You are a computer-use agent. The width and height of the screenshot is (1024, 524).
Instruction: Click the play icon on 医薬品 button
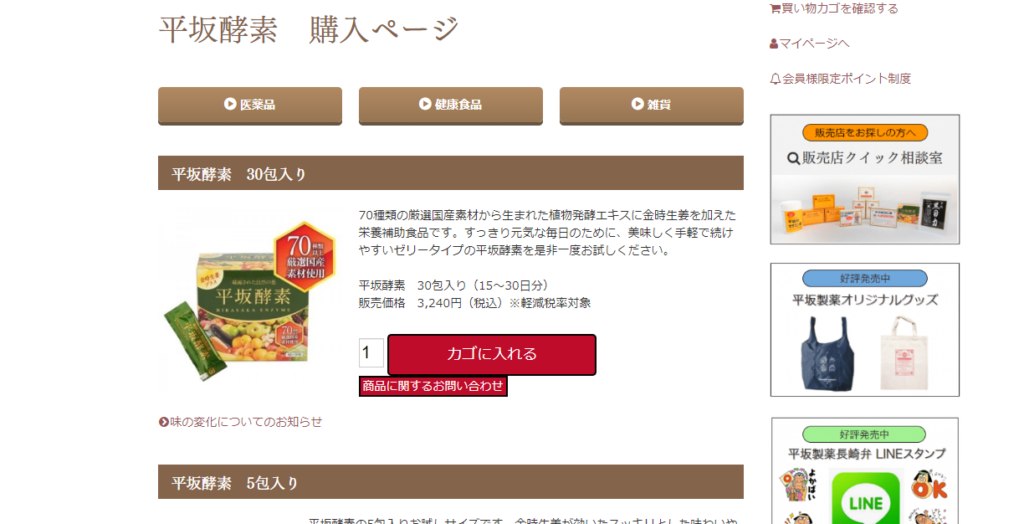pyautogui.click(x=230, y=104)
